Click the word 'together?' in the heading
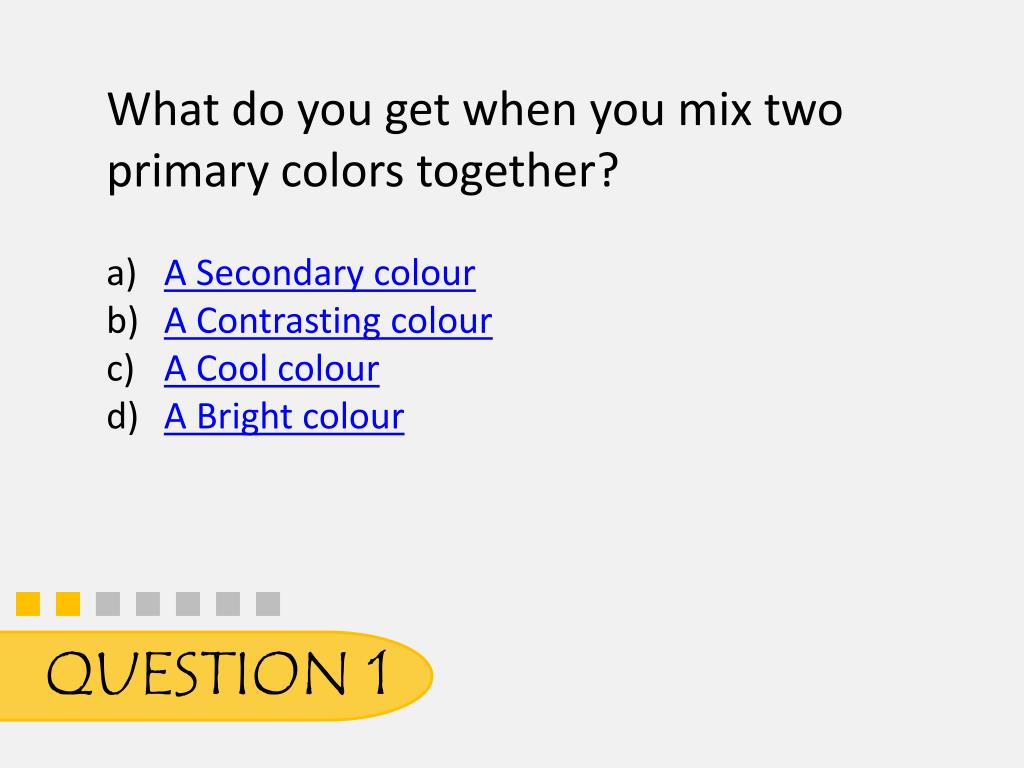The height and width of the screenshot is (768, 1024). pyautogui.click(x=517, y=171)
